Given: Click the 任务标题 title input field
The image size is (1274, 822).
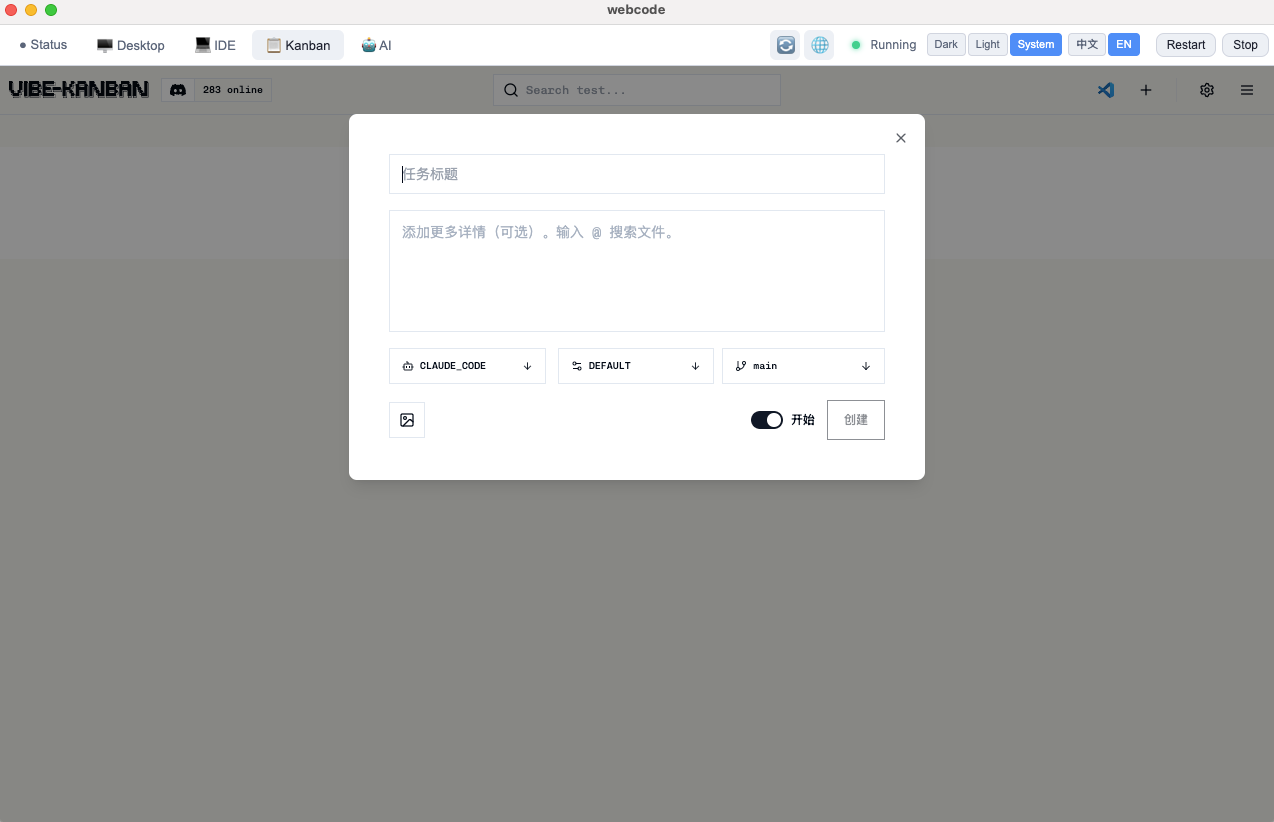Looking at the screenshot, I should coord(636,173).
